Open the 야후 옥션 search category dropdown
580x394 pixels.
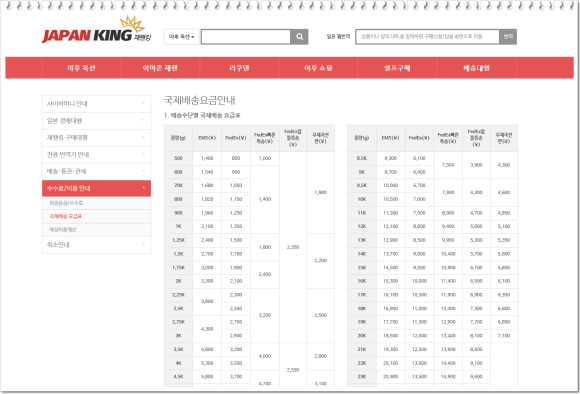[182, 37]
